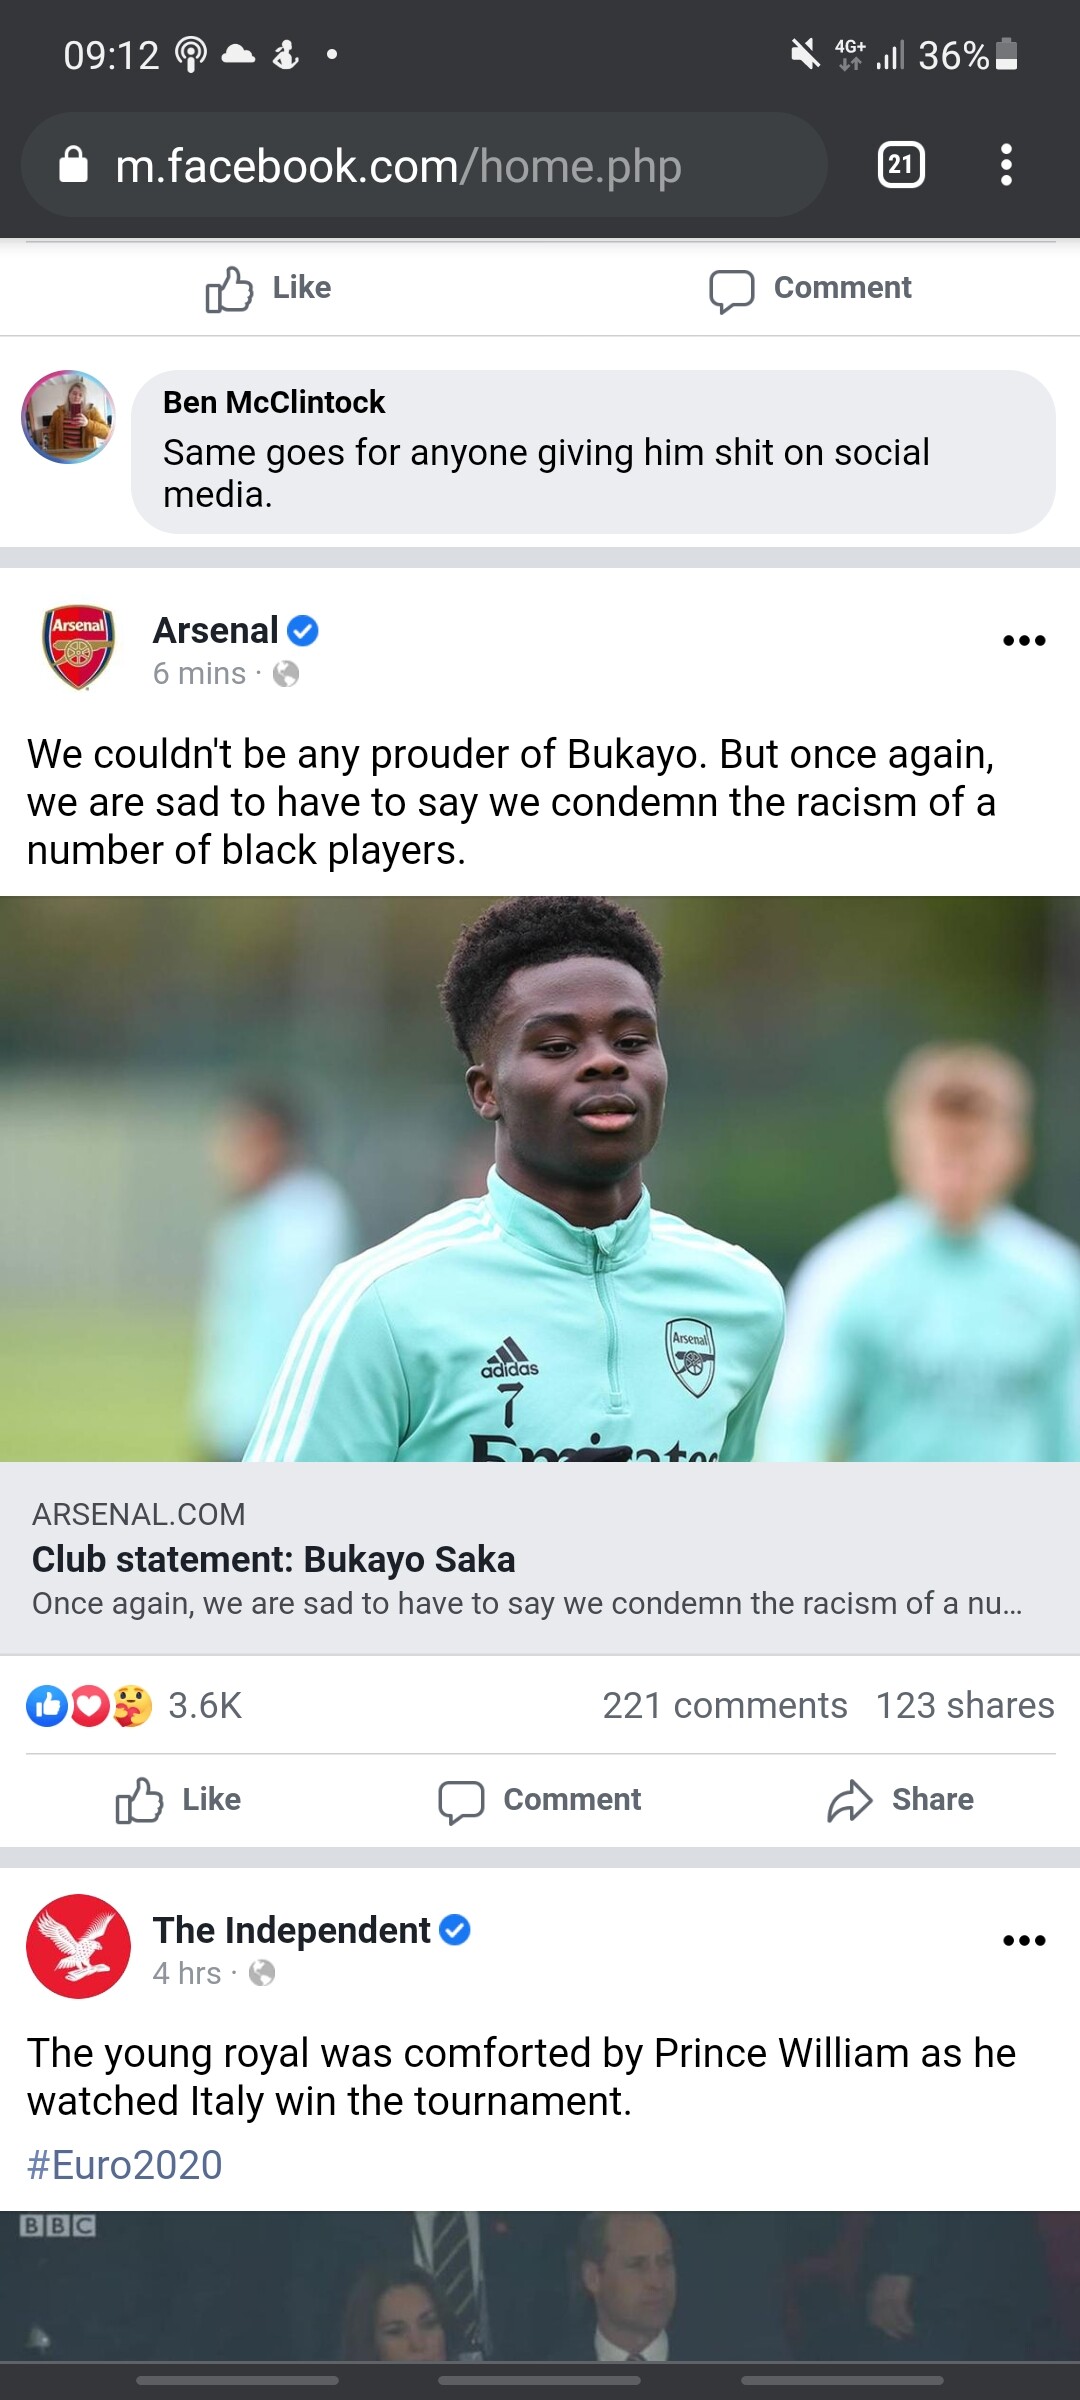The width and height of the screenshot is (1080, 2400).
Task: Like the top post above Ben's comment
Action: pyautogui.click(x=268, y=288)
